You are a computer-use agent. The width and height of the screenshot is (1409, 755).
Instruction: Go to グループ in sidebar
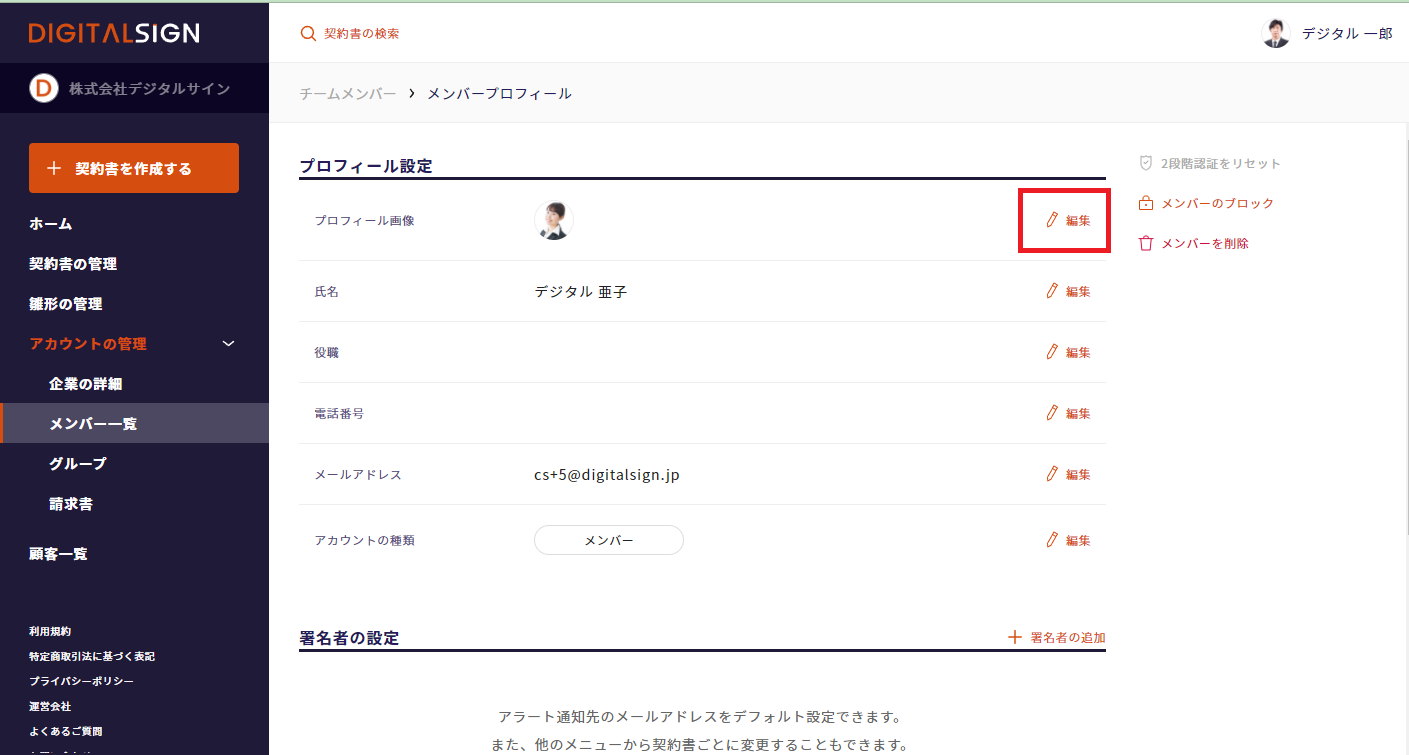(78, 464)
